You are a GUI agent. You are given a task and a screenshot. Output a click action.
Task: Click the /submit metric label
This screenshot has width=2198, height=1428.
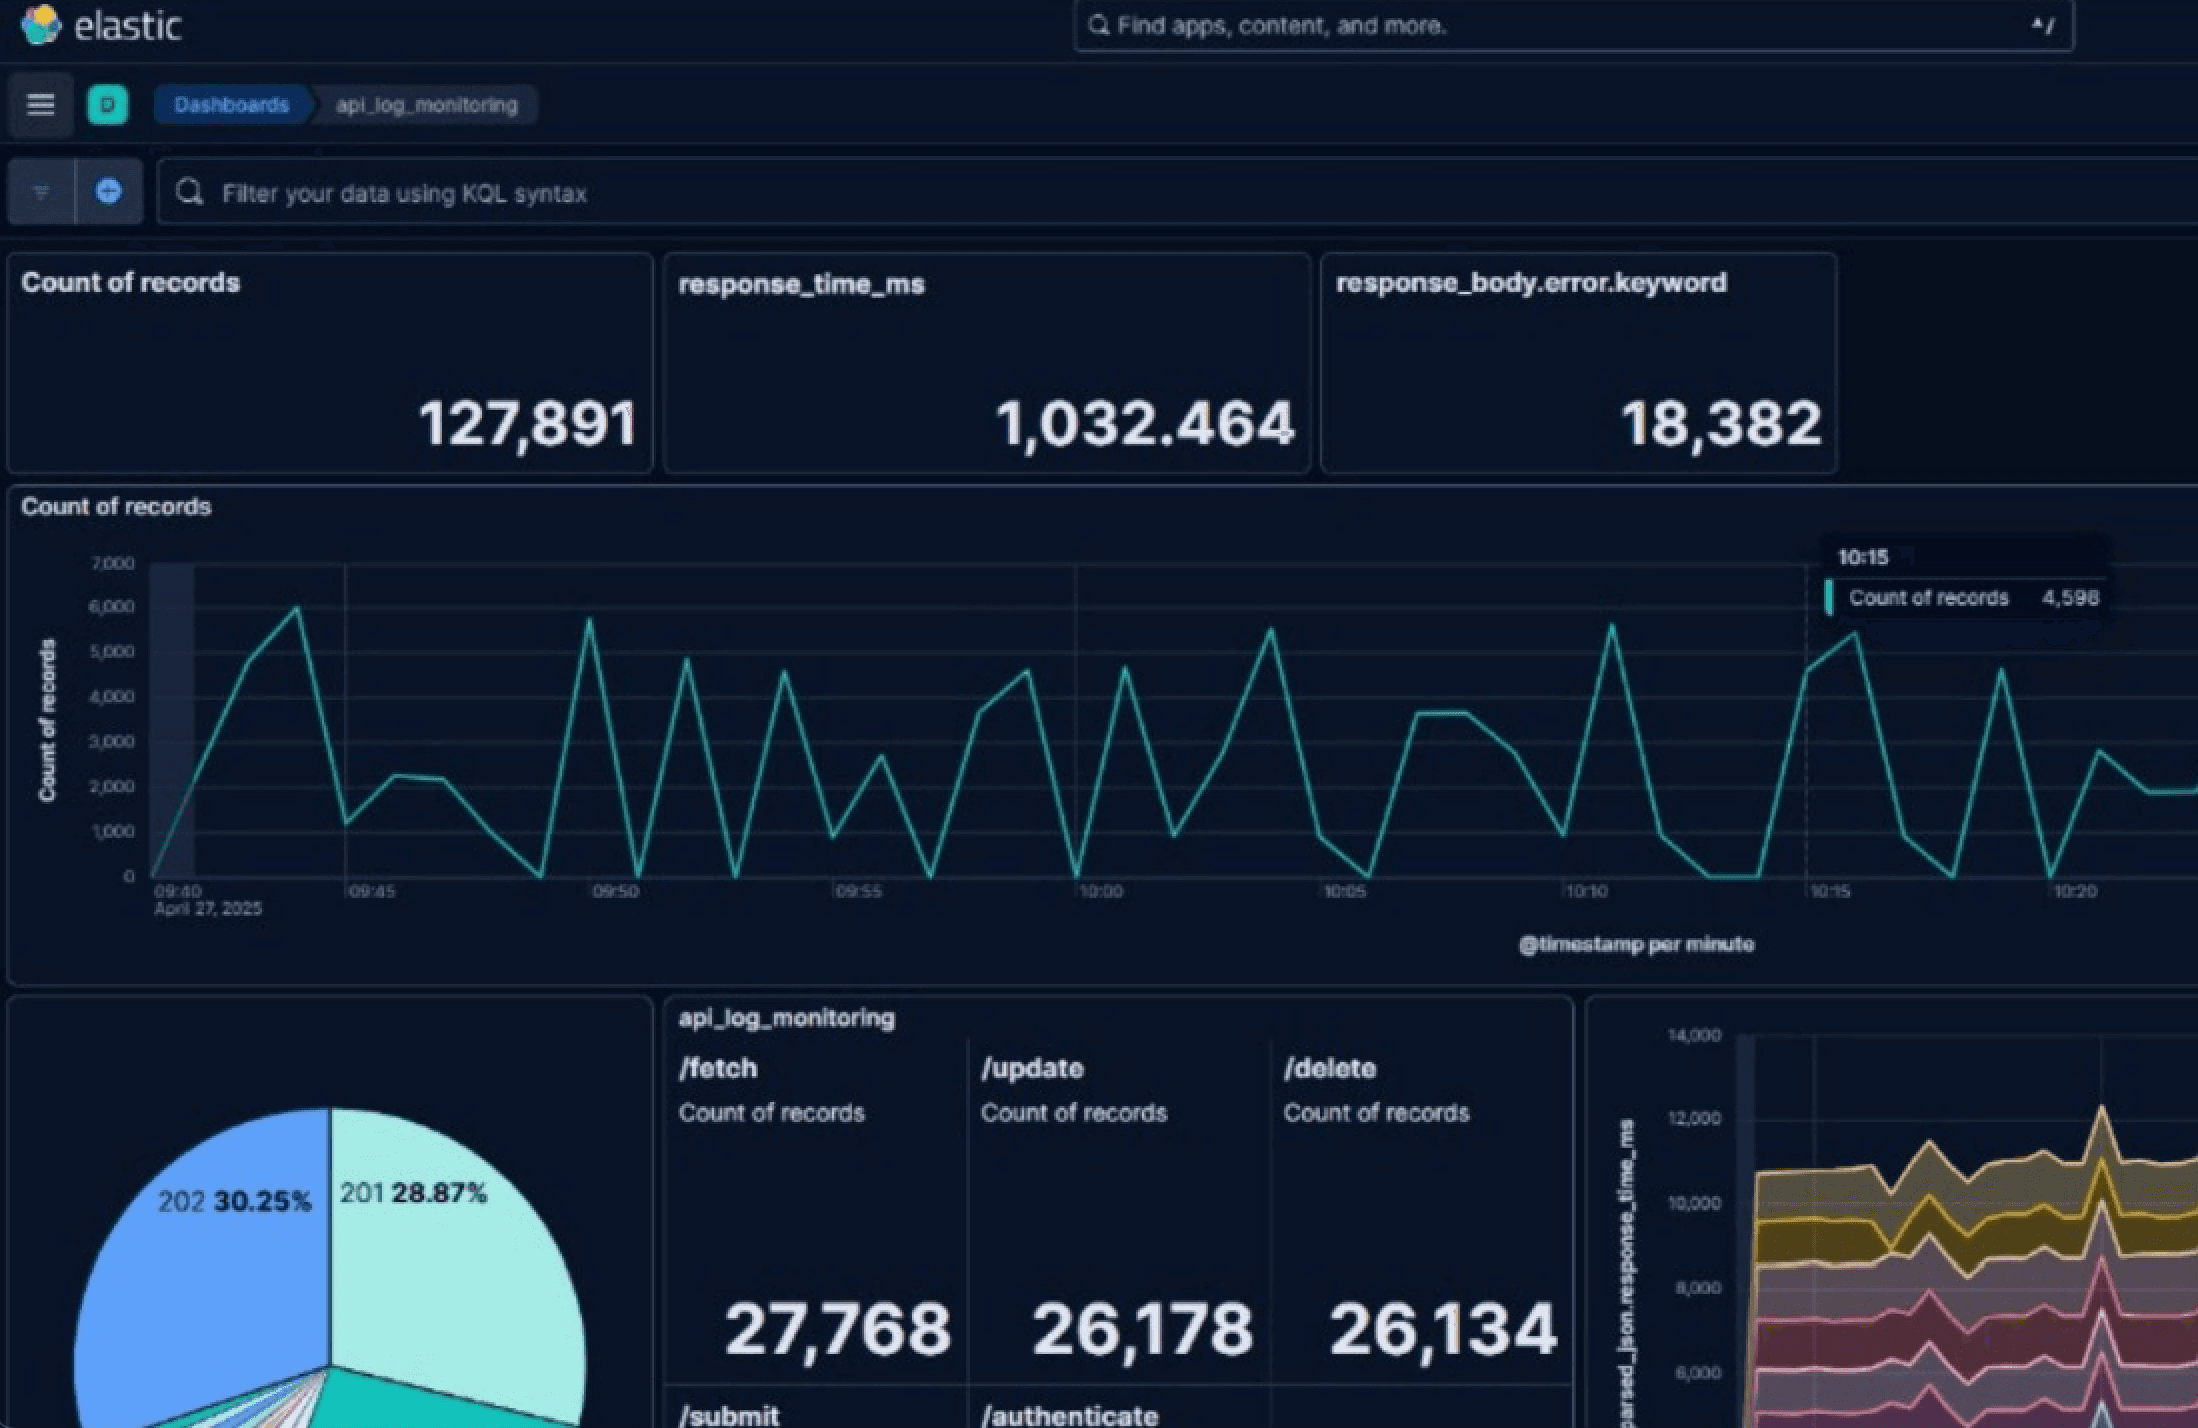coord(729,1414)
